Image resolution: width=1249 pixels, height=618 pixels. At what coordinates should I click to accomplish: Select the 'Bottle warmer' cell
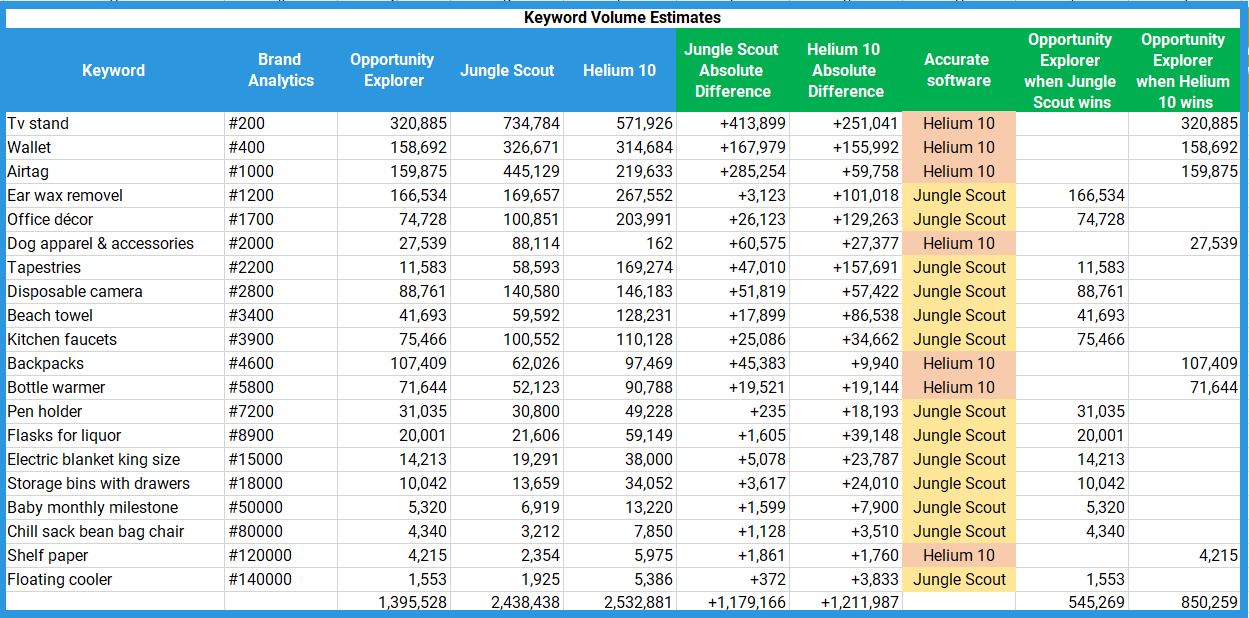pos(114,388)
